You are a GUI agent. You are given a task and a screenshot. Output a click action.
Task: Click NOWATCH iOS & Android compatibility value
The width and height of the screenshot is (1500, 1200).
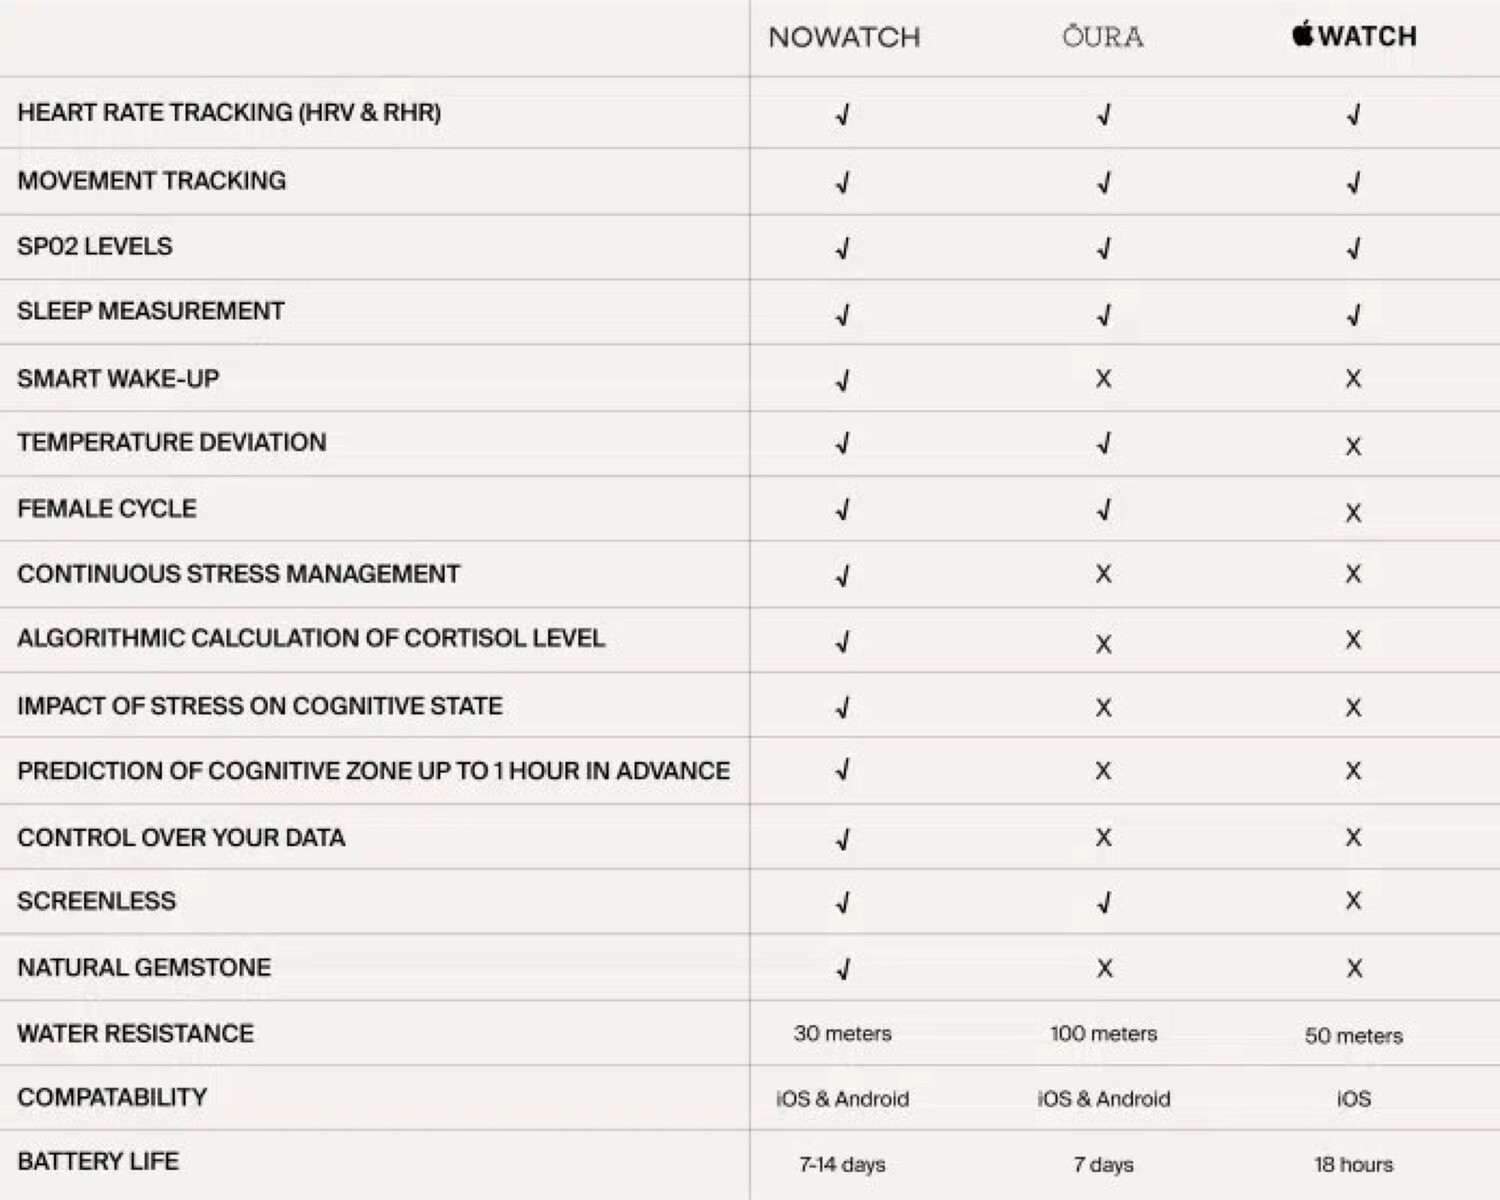point(842,1098)
